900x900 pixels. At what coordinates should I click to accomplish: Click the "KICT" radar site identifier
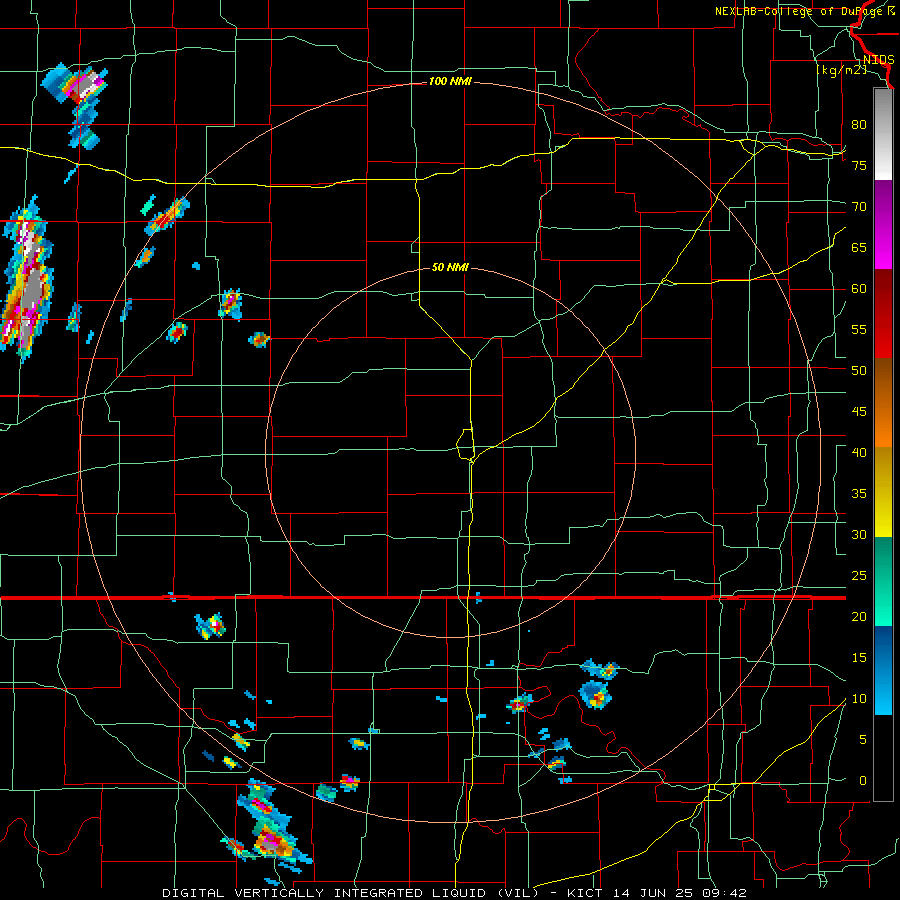click(587, 893)
